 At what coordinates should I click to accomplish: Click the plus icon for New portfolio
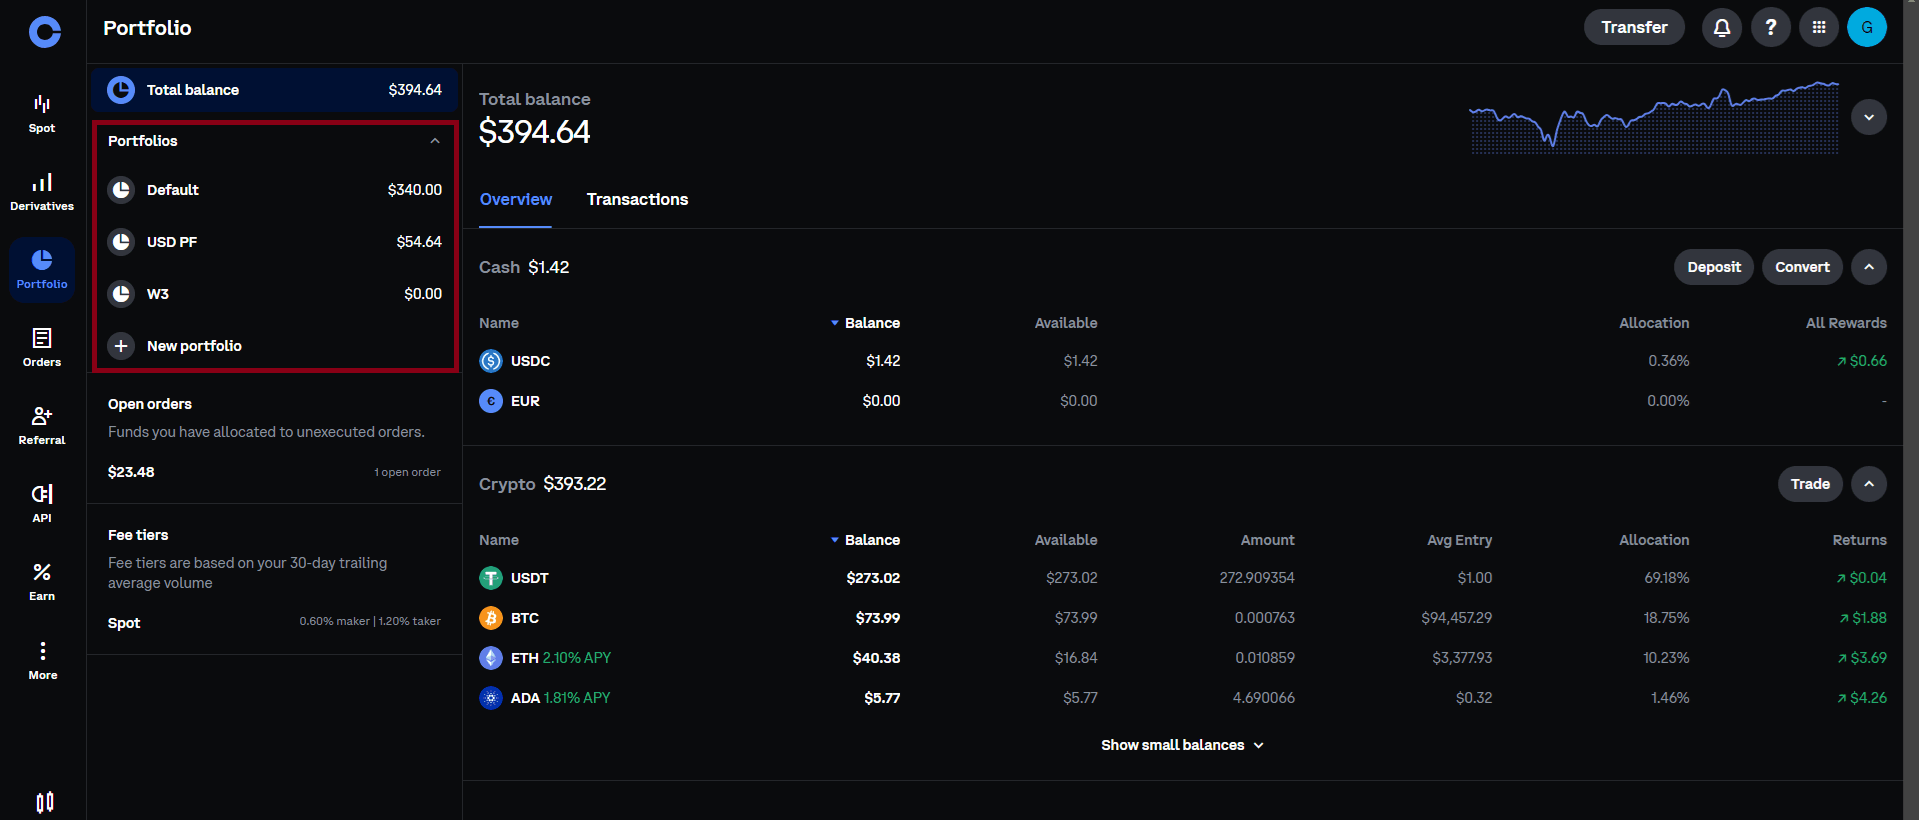coord(121,346)
